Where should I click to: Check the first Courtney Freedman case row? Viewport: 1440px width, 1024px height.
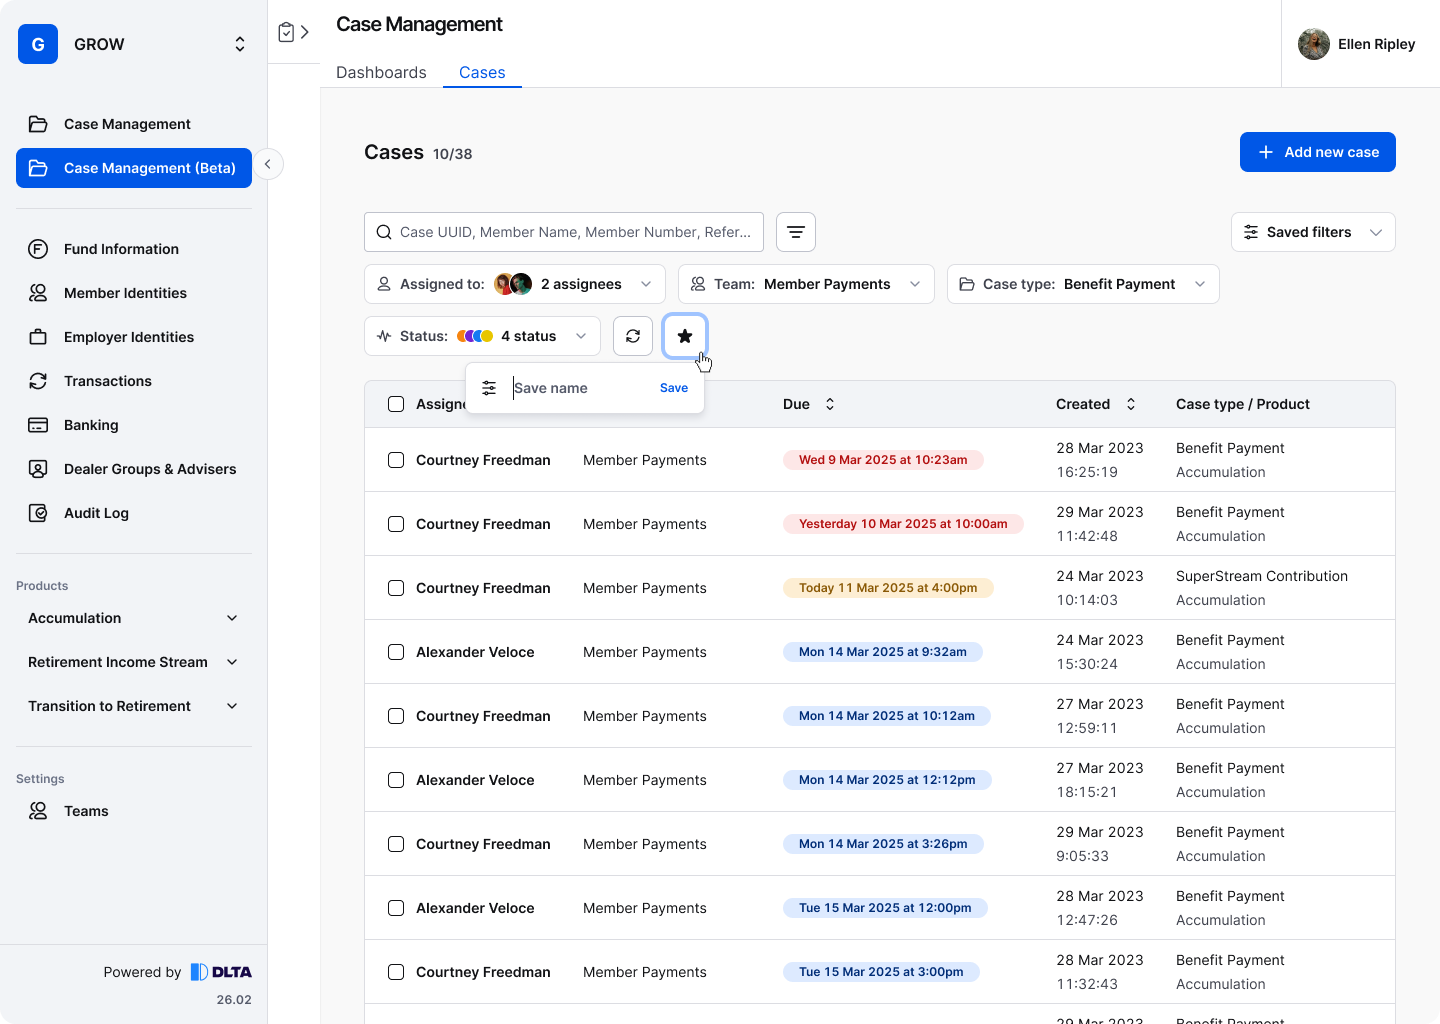(x=396, y=460)
